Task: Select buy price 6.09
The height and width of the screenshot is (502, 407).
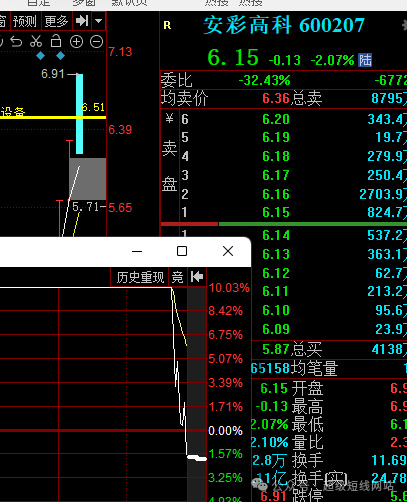Action: [x=276, y=329]
